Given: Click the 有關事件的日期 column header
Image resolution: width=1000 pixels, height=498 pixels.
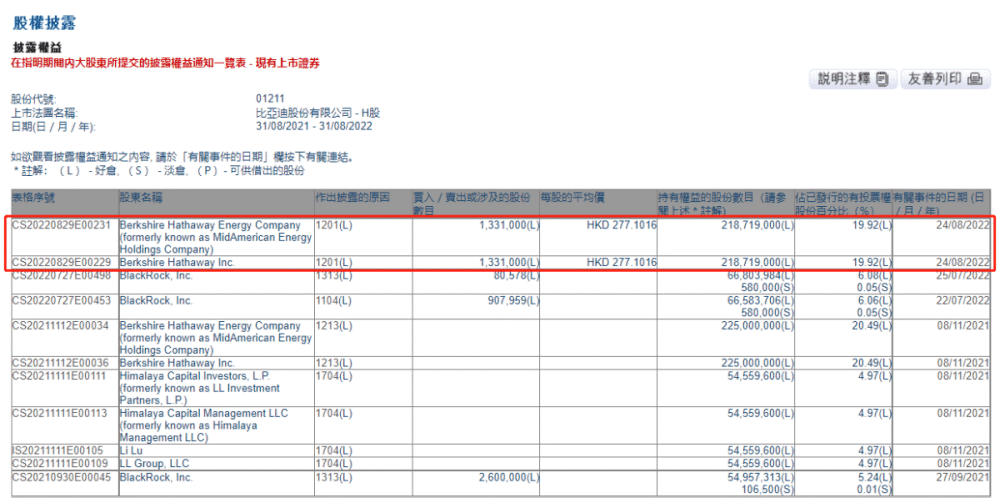Looking at the screenshot, I should pyautogui.click(x=941, y=204).
